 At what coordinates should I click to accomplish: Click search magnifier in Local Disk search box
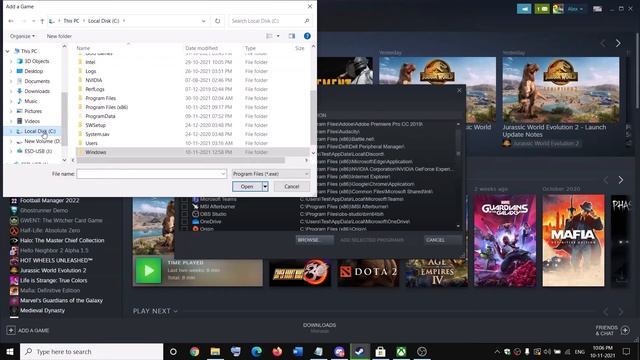click(307, 21)
